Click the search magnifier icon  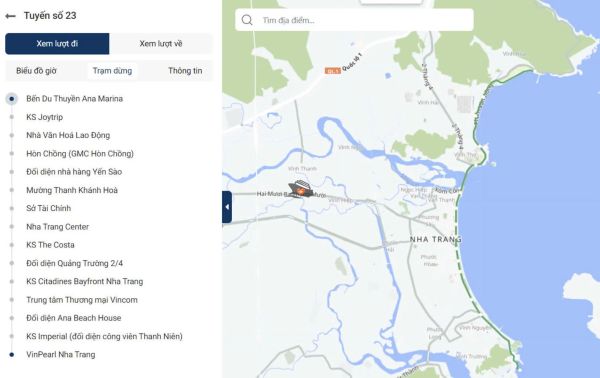point(247,20)
